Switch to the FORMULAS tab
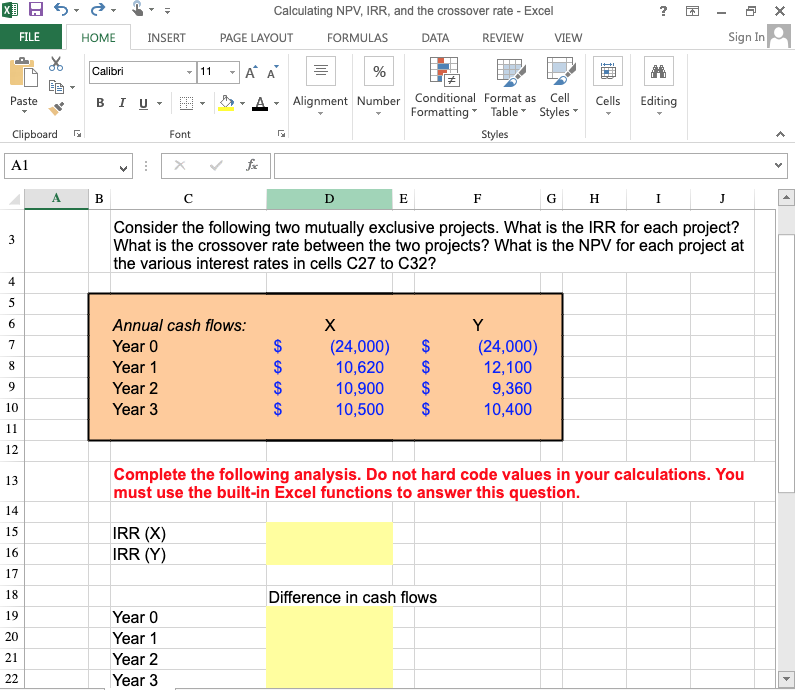 pos(357,38)
